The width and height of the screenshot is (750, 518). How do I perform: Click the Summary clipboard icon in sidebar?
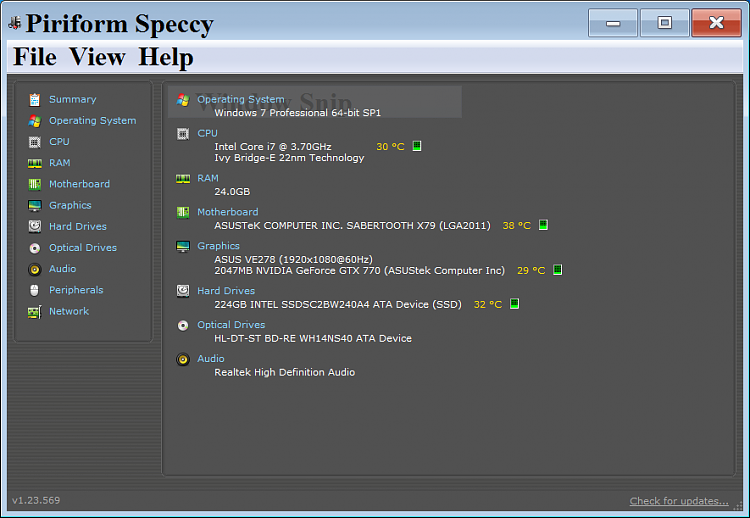coord(34,99)
